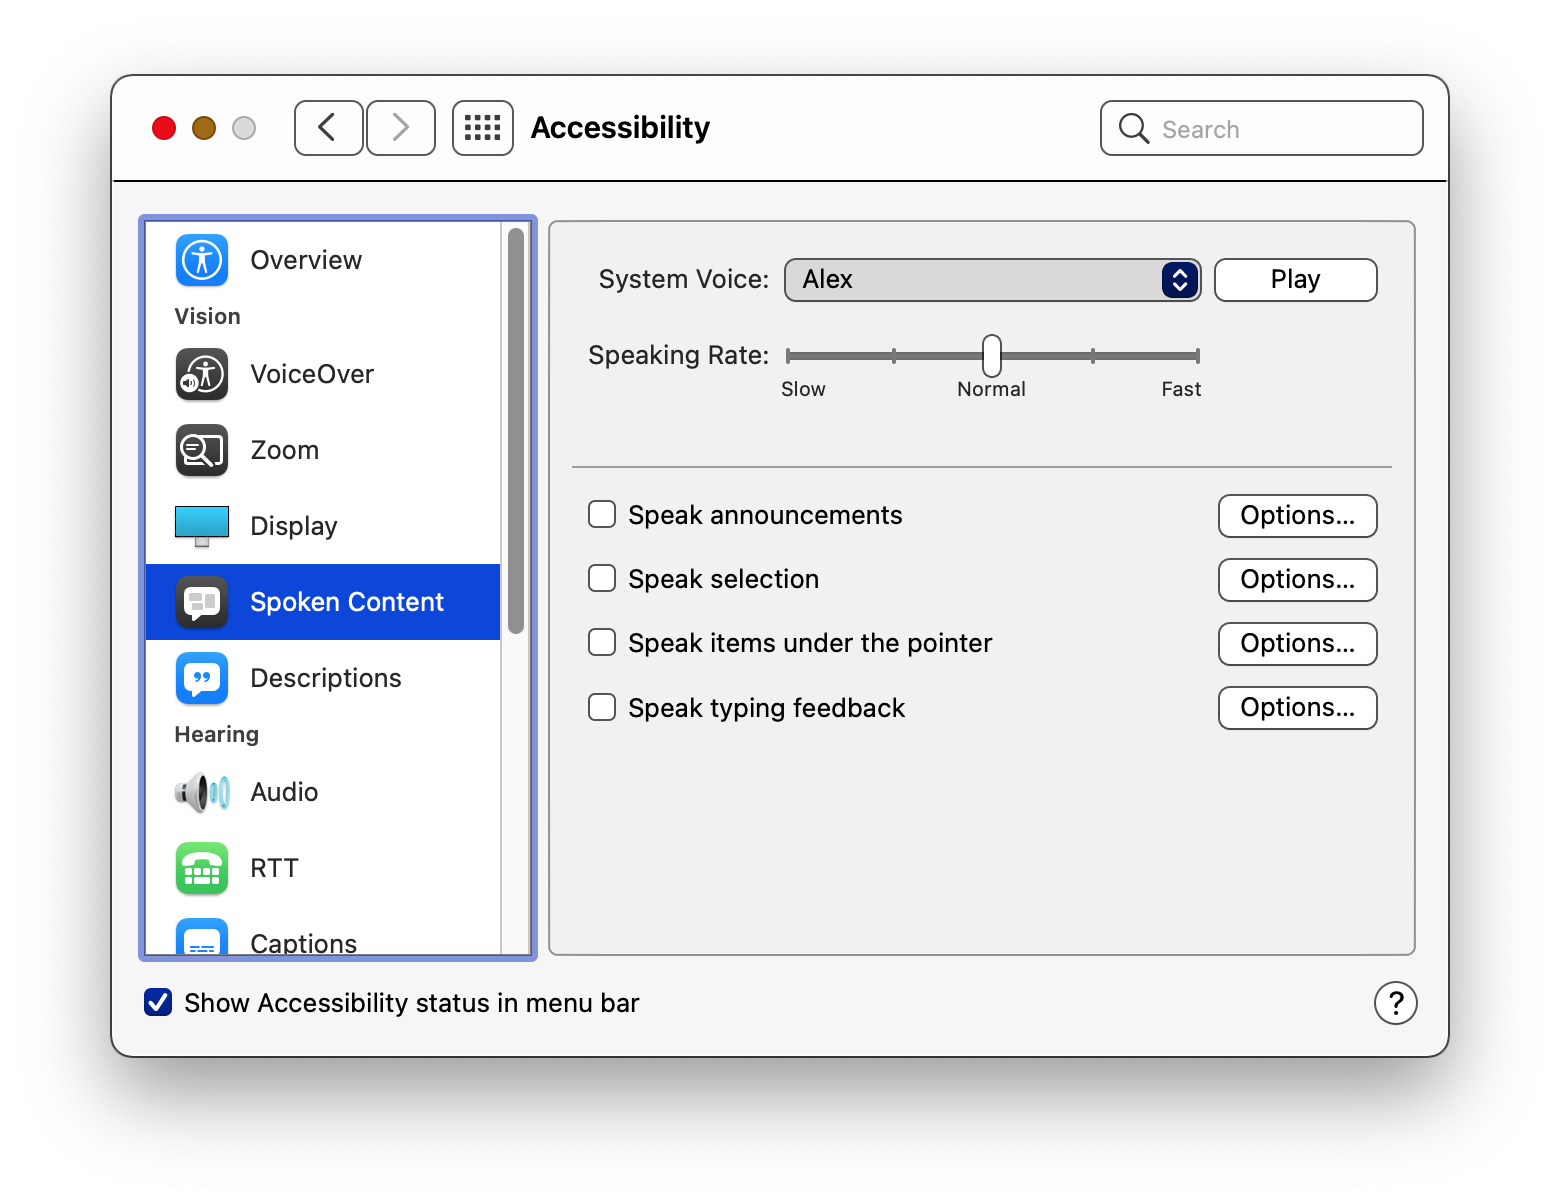Open Display accessibility settings
The image size is (1560, 1204).
click(x=201, y=525)
